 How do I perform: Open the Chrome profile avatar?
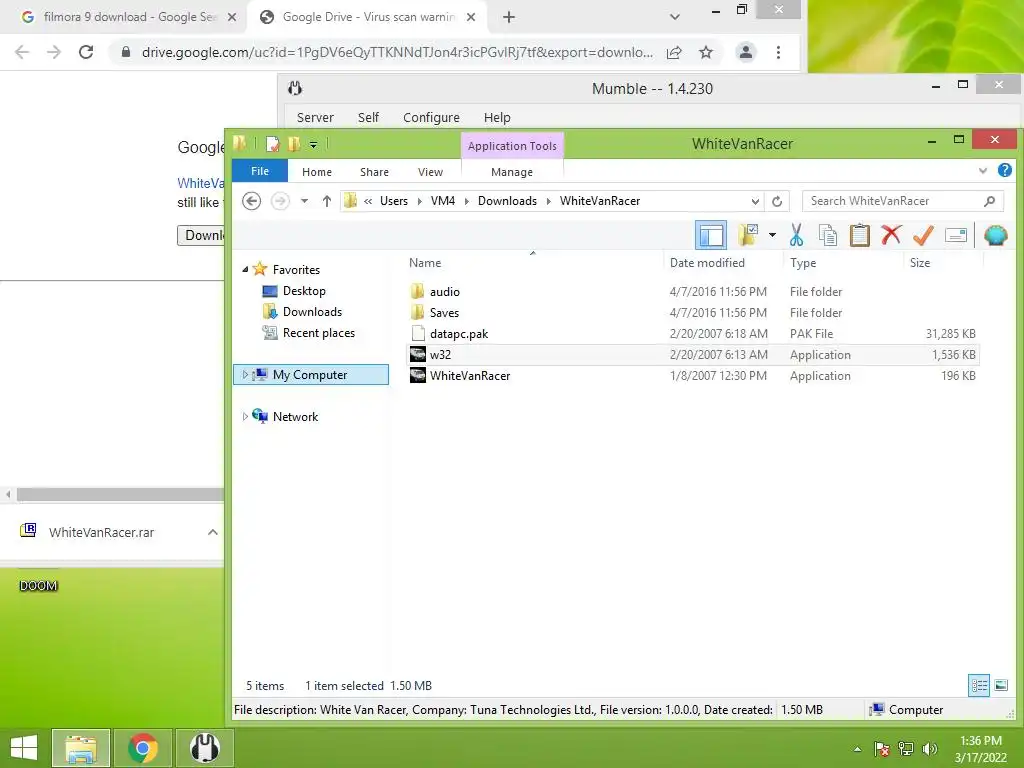pyautogui.click(x=745, y=52)
